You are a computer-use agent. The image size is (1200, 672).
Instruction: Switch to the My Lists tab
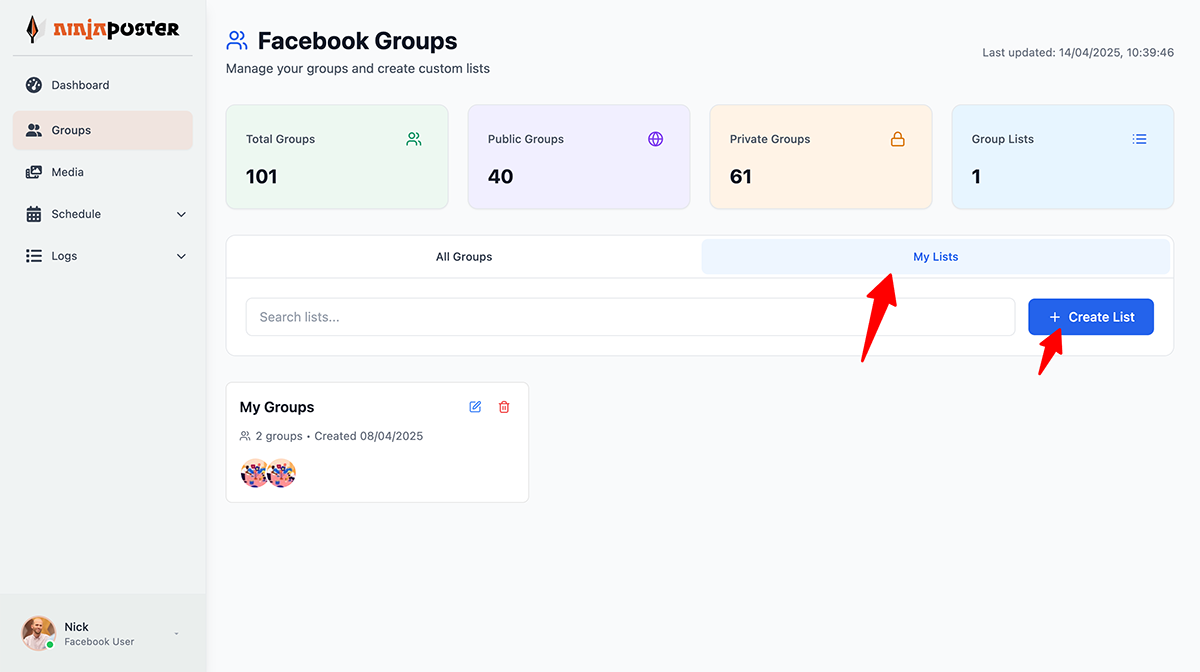click(936, 257)
